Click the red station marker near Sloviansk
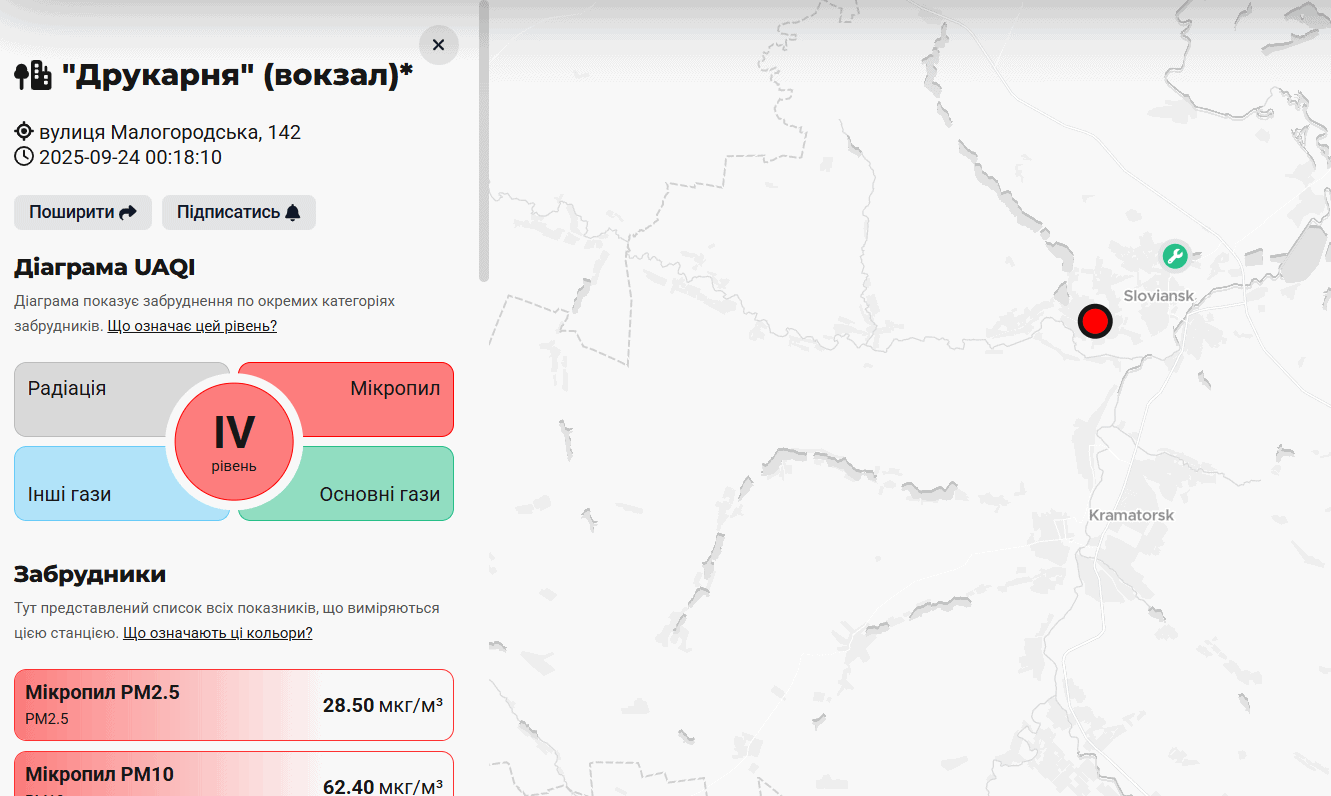The height and width of the screenshot is (796, 1331). tap(1095, 322)
